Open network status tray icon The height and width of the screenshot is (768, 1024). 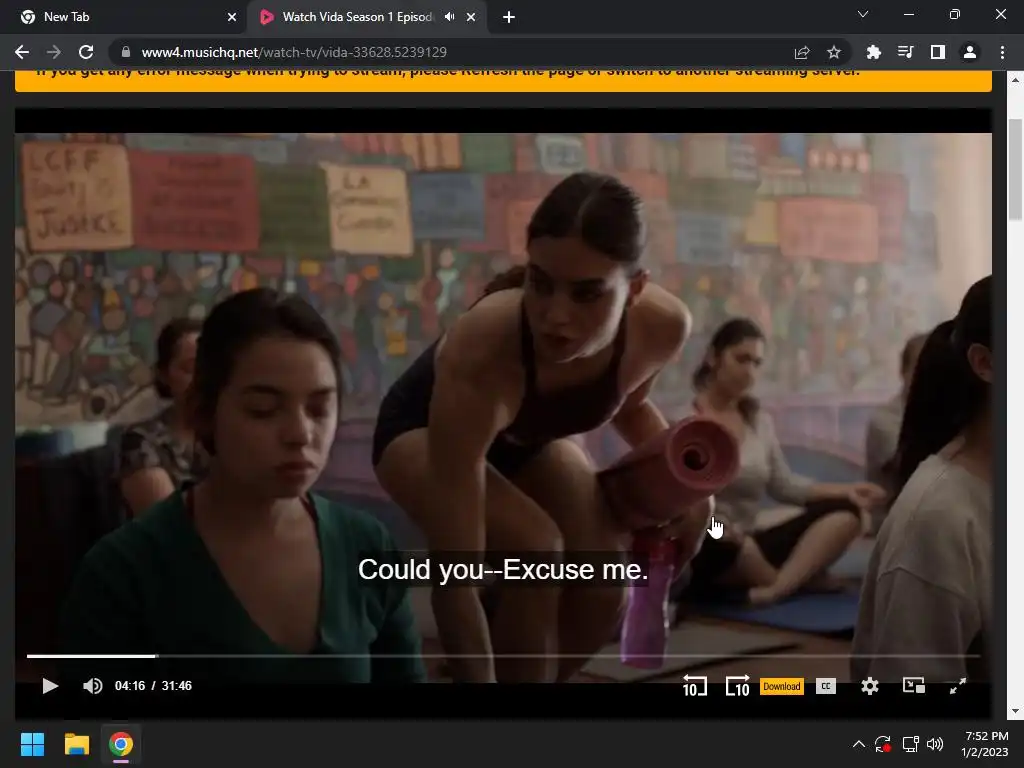[910, 744]
